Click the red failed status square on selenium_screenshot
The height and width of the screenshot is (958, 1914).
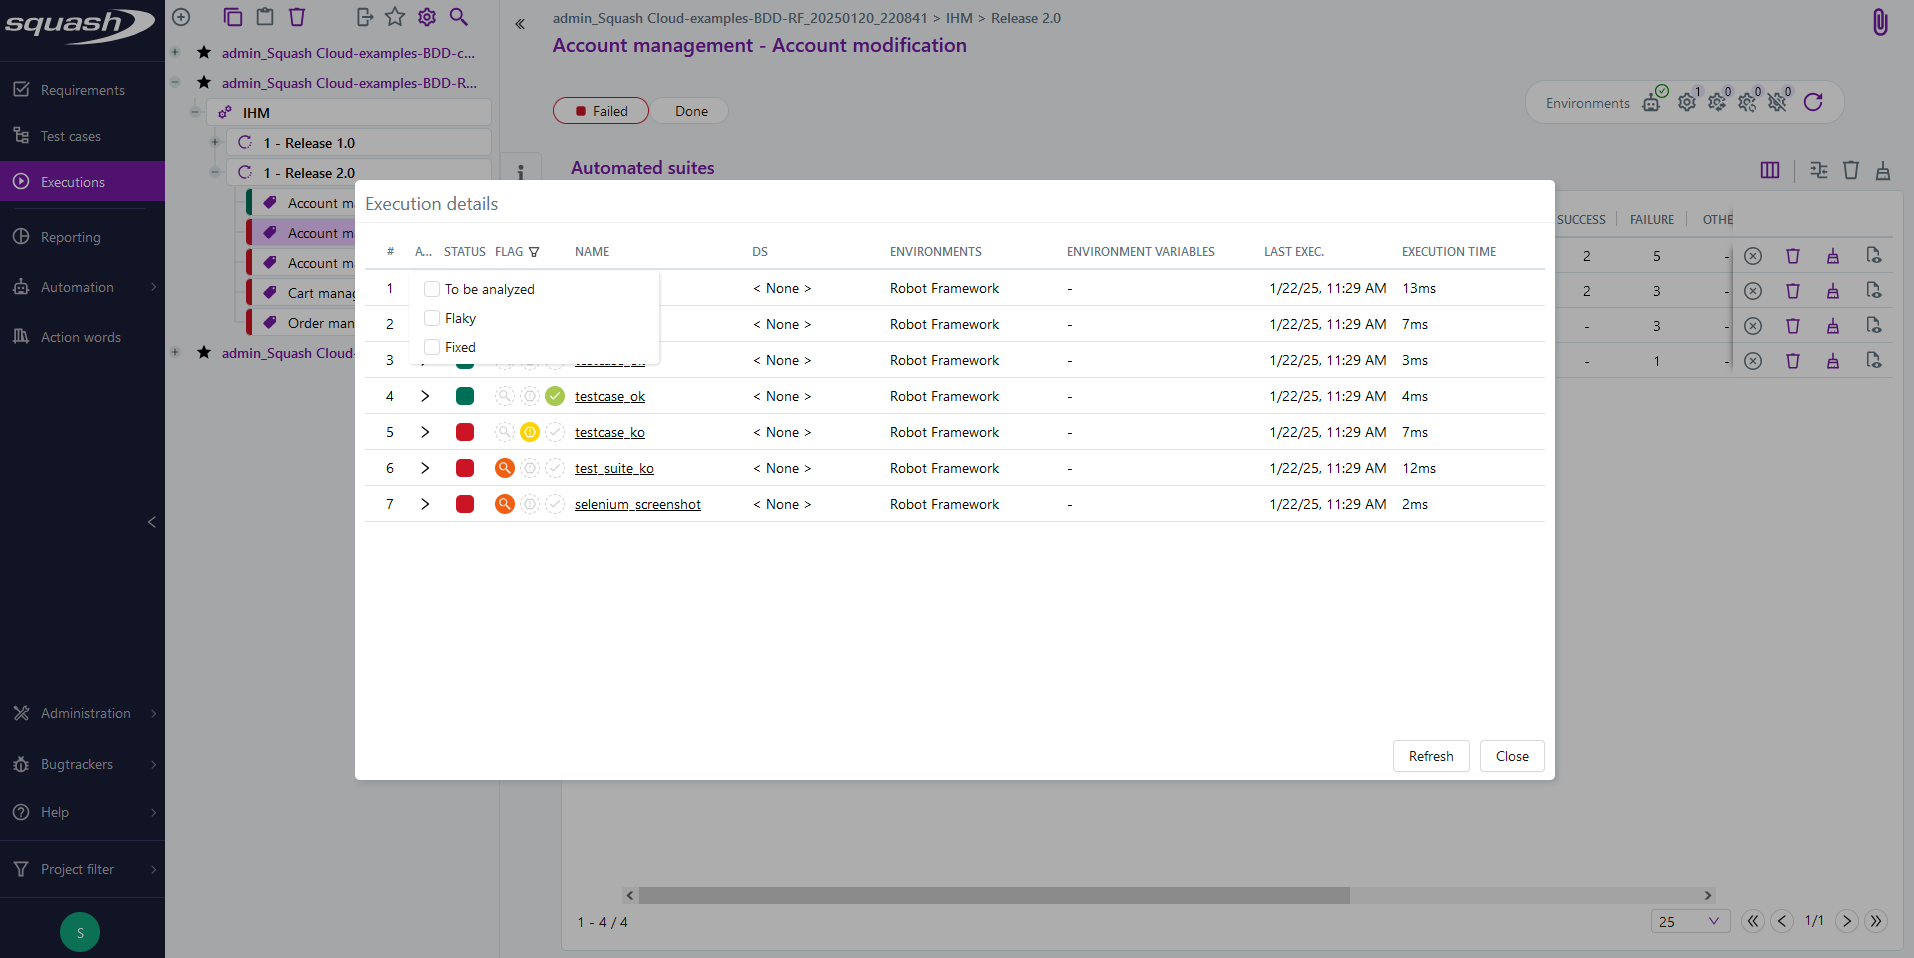tap(465, 504)
